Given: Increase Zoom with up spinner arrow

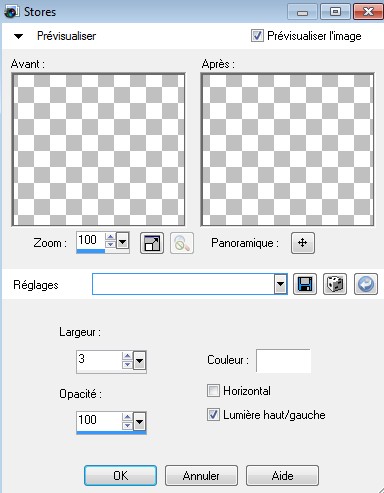Looking at the screenshot, I should click(110, 237).
